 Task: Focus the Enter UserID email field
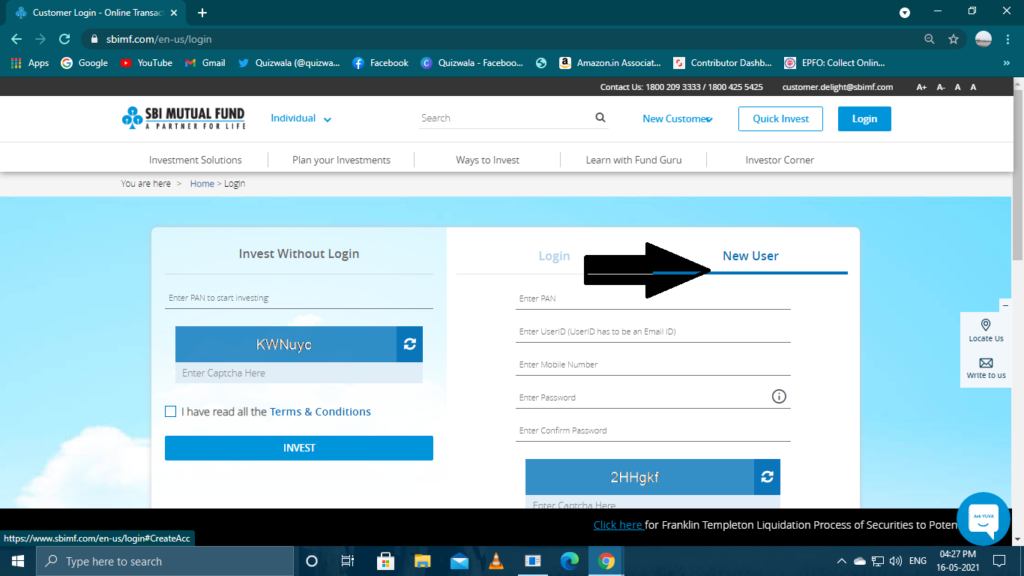(653, 332)
